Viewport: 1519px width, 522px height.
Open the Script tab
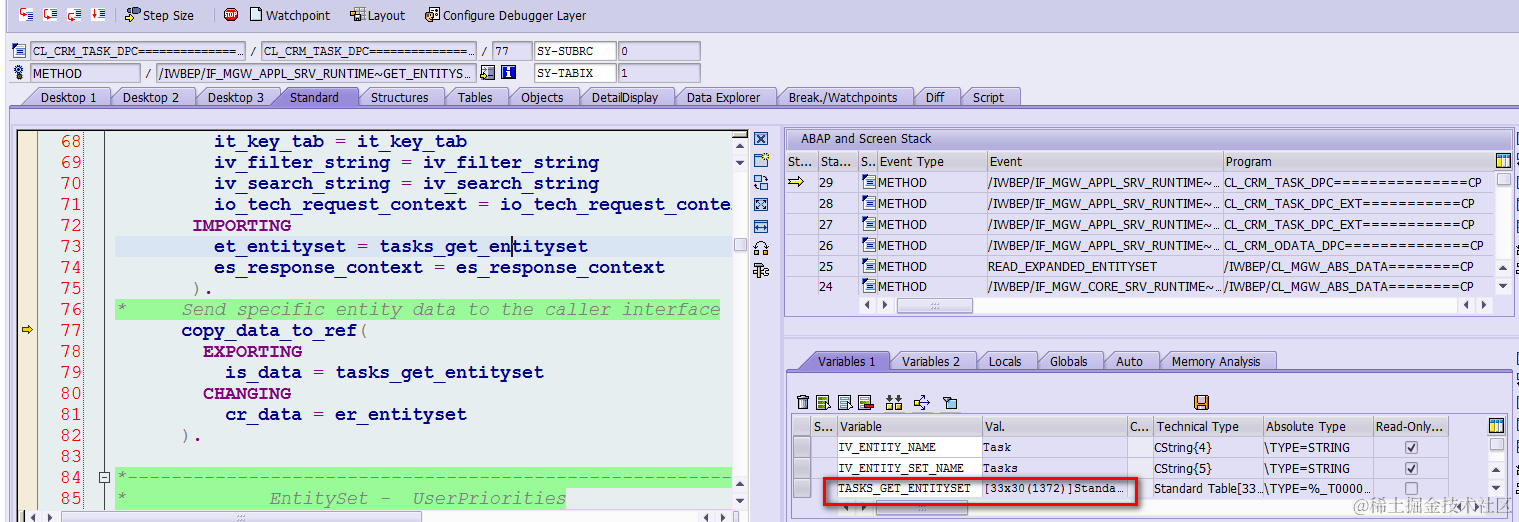point(988,97)
